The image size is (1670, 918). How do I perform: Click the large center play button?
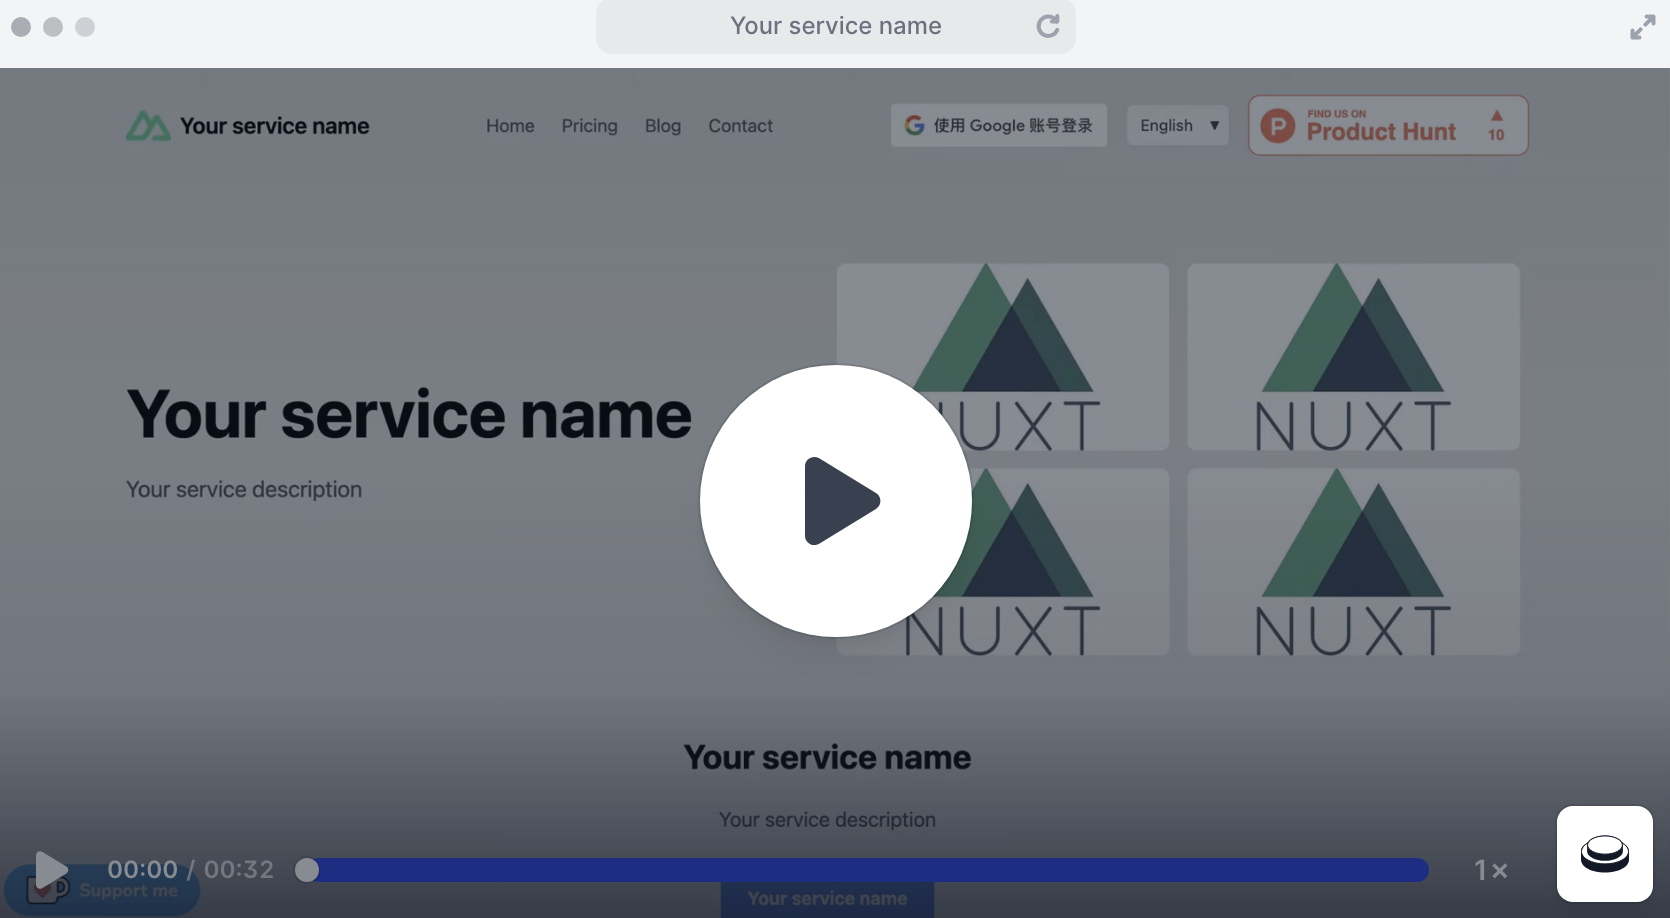coord(836,500)
